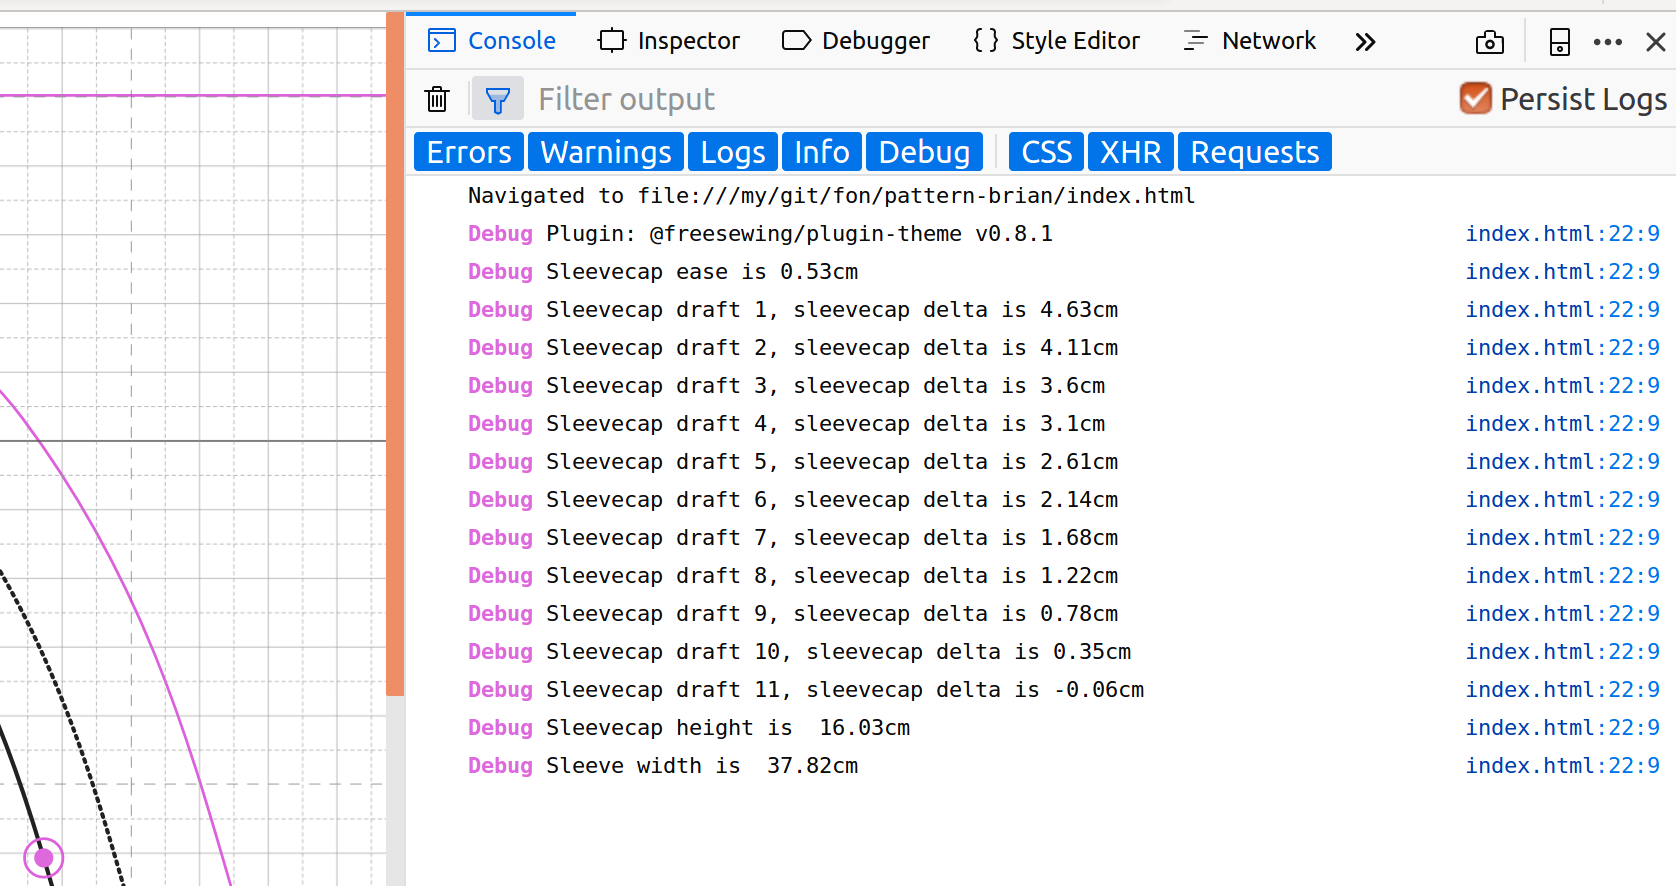Screen dimensions: 1676x886
Task: Switch to the Network tab
Action: click(x=1249, y=41)
